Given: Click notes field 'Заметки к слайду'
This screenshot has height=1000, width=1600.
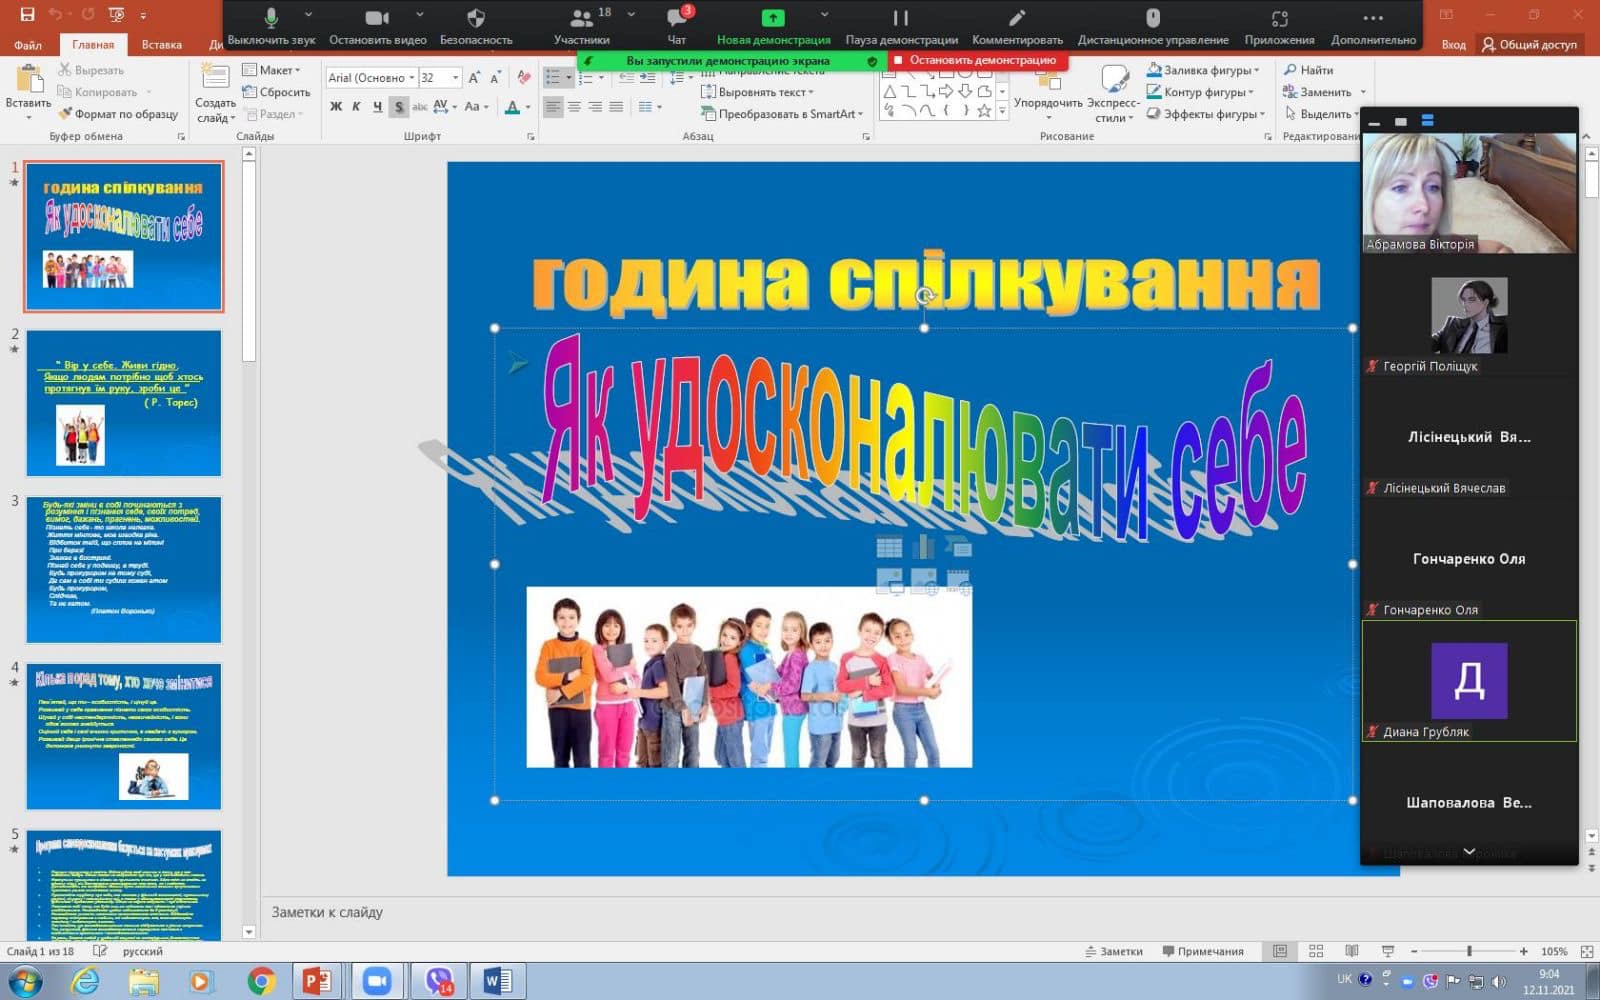Looking at the screenshot, I should click(x=328, y=912).
